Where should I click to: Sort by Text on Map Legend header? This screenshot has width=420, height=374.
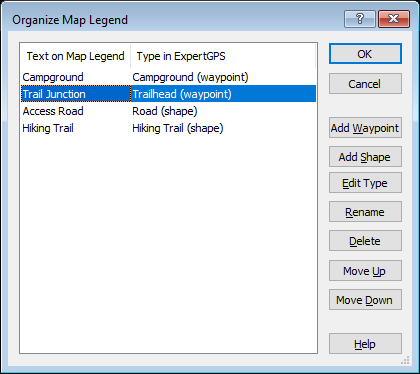pyautogui.click(x=75, y=56)
